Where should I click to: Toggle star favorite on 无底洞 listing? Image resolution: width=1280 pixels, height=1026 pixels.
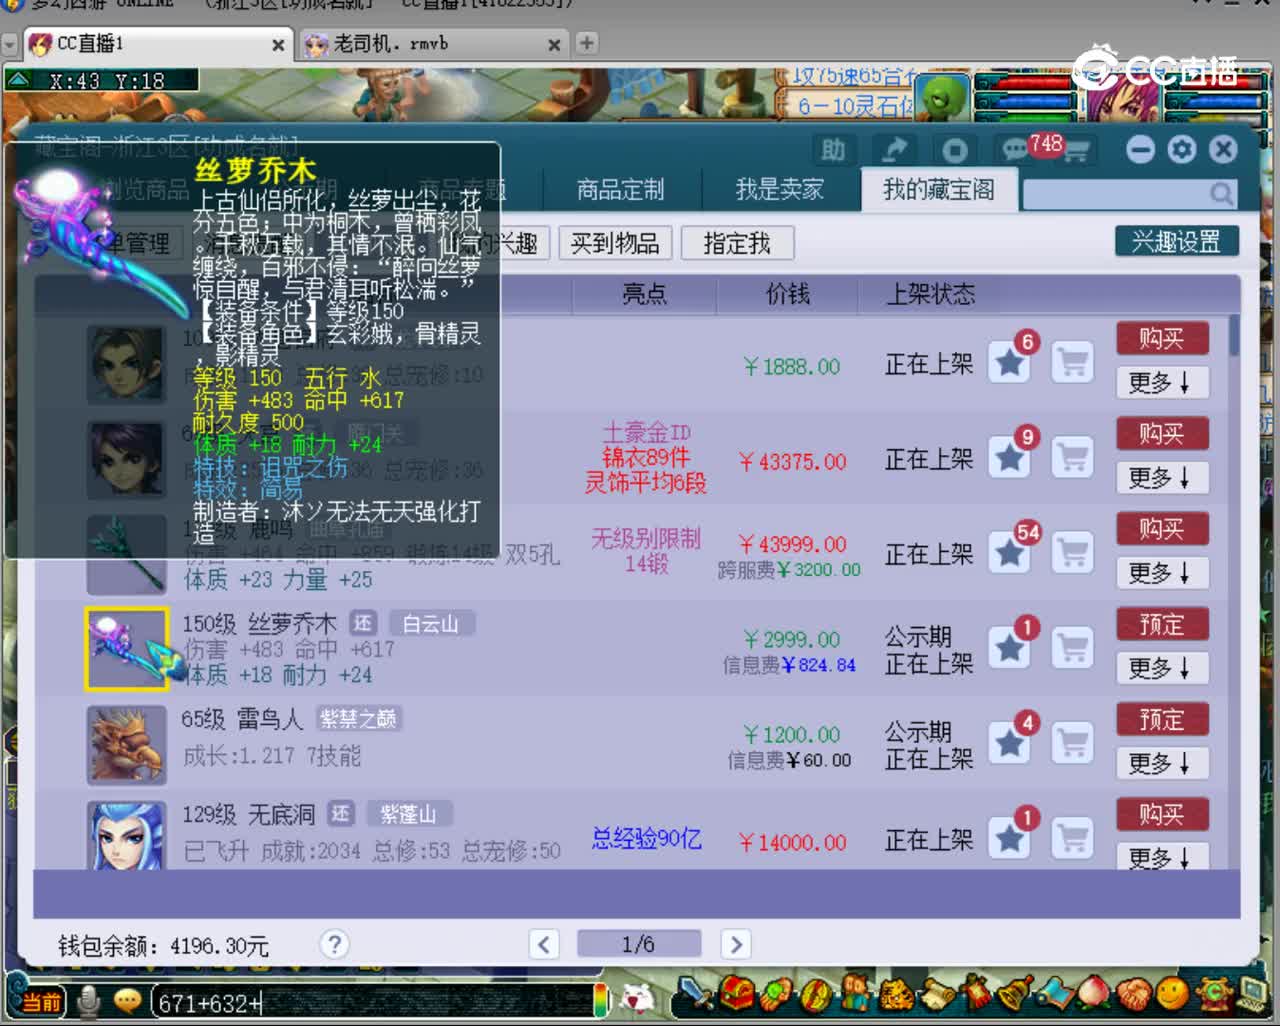pyautogui.click(x=1010, y=838)
